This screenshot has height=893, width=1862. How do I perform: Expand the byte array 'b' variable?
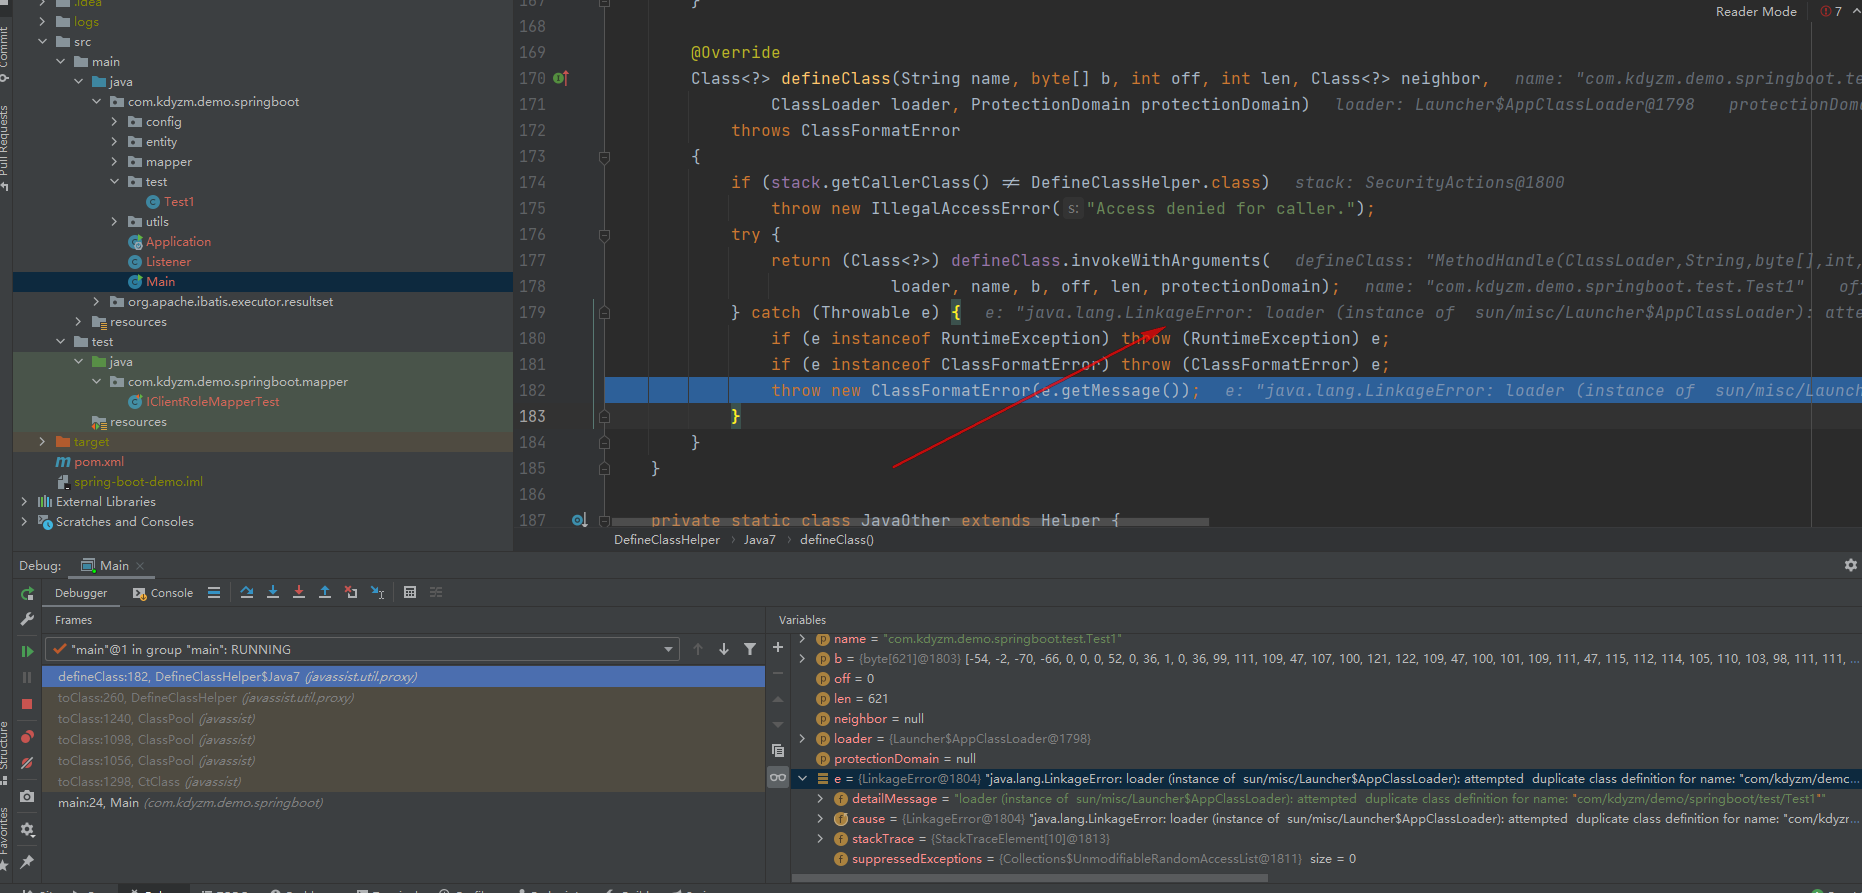[802, 659]
